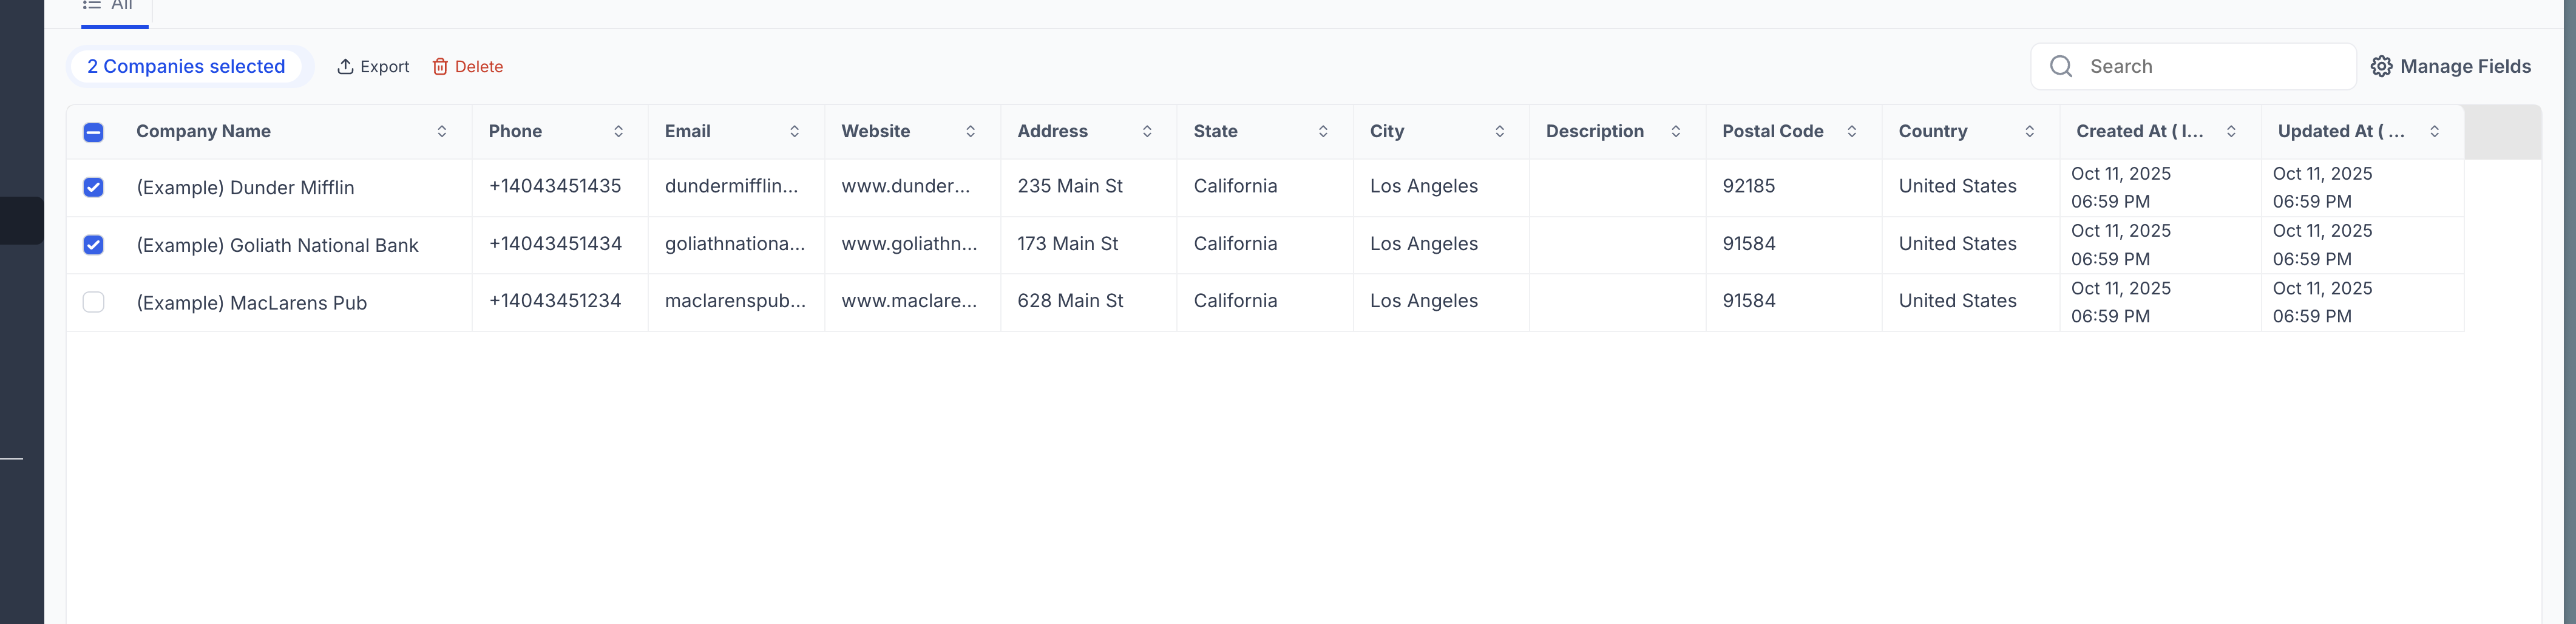2576x624 pixels.
Task: Check the MacLarens Pub row checkbox
Action: tap(93, 302)
